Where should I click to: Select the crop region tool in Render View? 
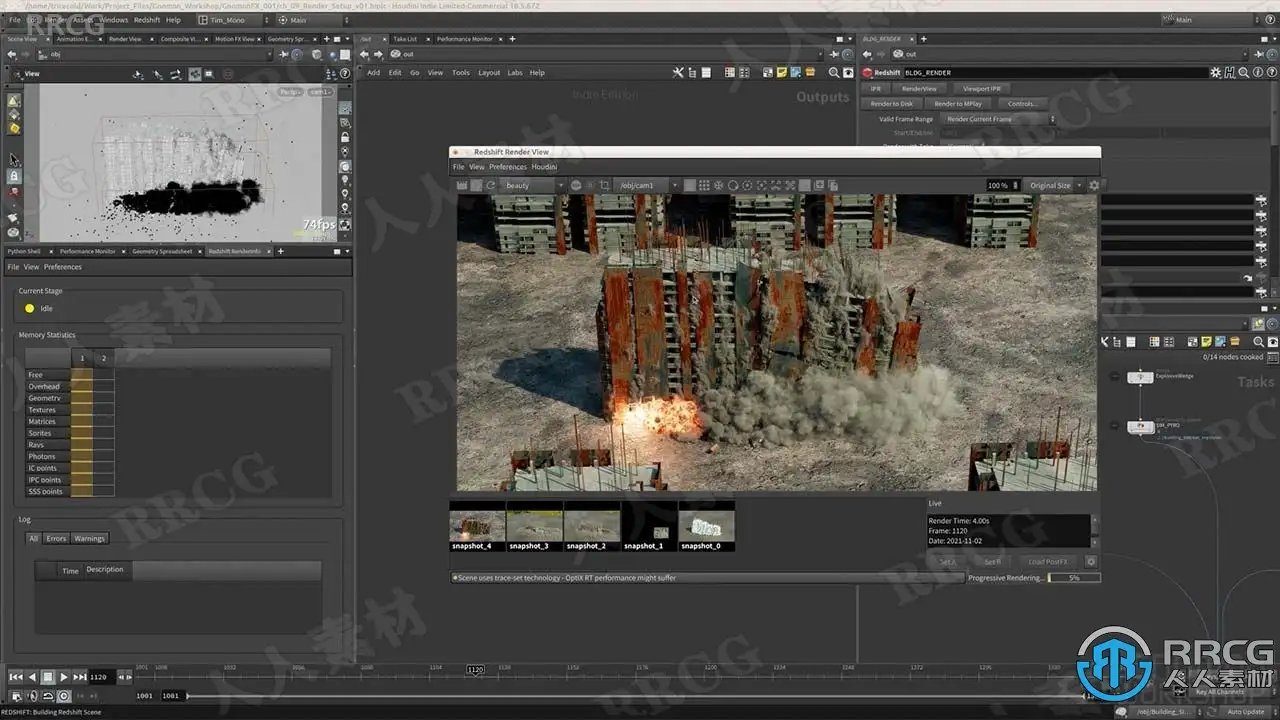[x=604, y=185]
